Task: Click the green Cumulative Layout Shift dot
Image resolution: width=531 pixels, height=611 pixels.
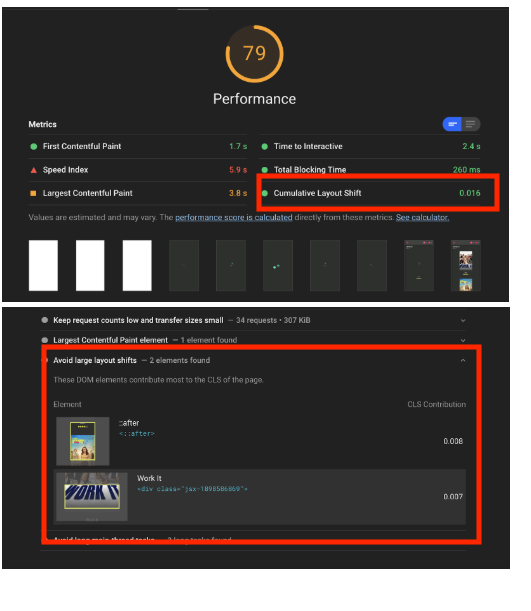Action: (x=265, y=193)
